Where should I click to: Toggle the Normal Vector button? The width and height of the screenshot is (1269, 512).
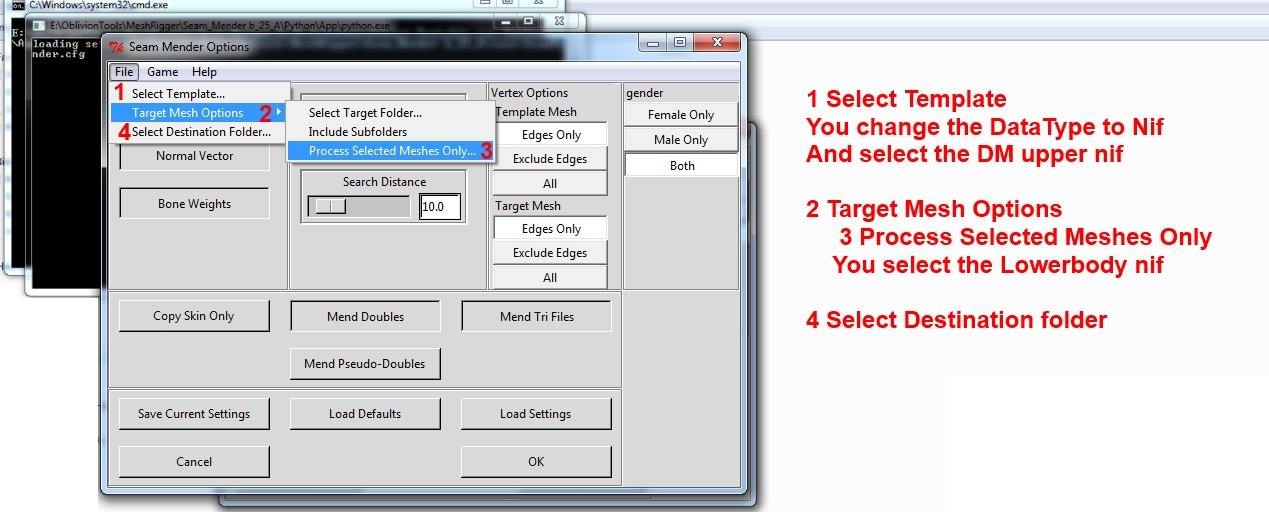[194, 156]
